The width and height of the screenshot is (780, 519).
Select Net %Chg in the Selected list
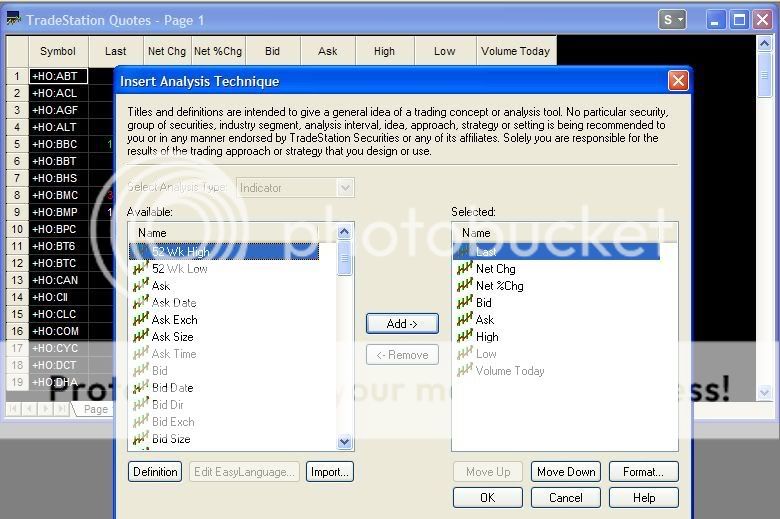499,286
